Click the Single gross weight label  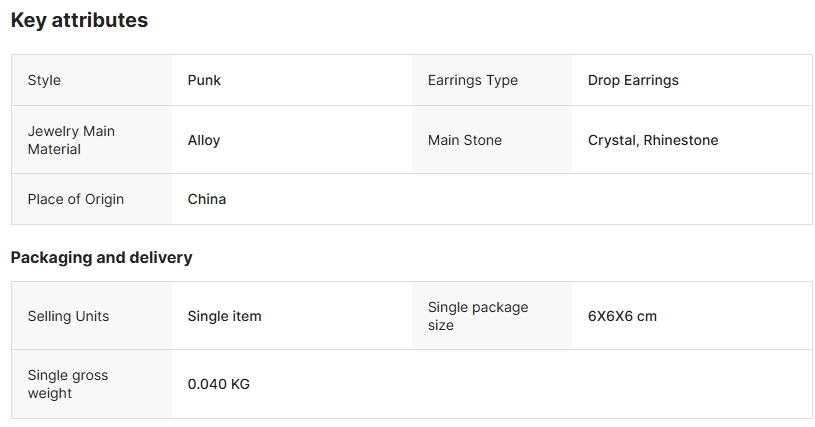tap(68, 384)
